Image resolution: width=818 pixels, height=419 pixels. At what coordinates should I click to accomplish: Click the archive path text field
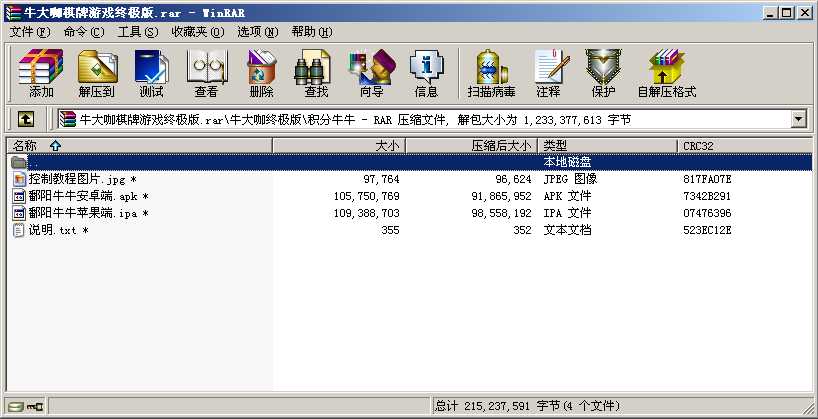(425, 119)
